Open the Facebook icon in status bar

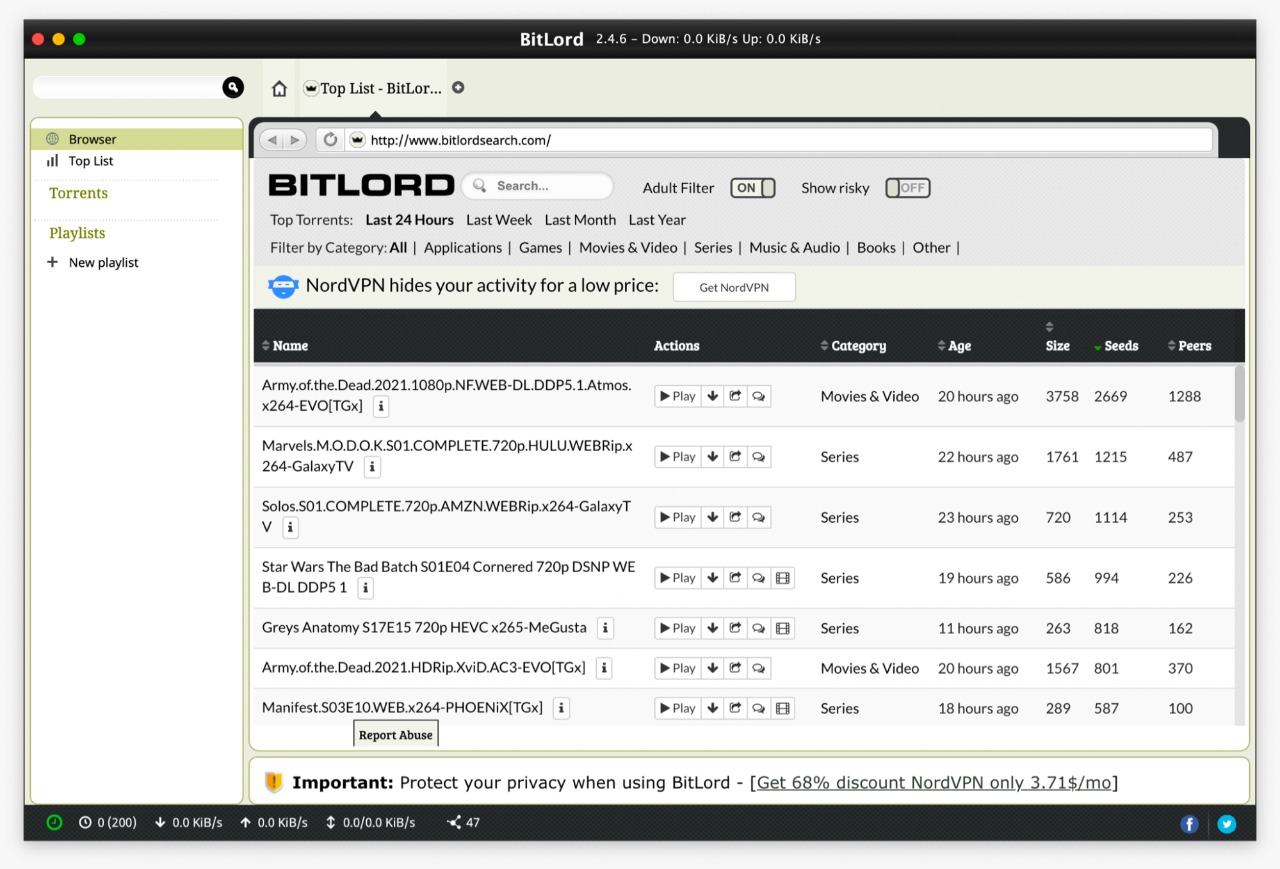pyautogui.click(x=1189, y=824)
